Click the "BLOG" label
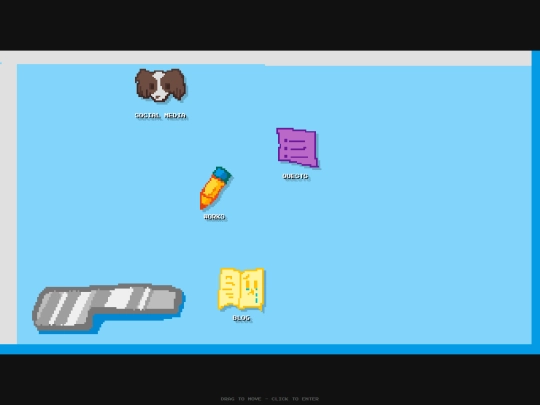 coord(241,318)
